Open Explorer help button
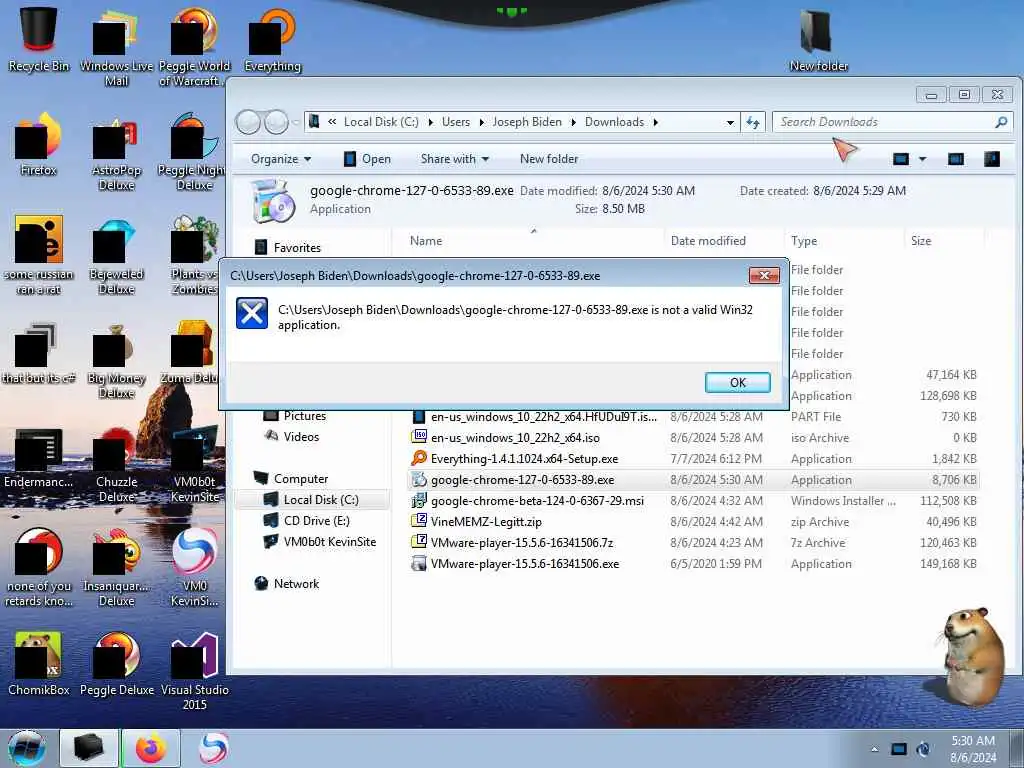Image resolution: width=1024 pixels, height=768 pixels. pyautogui.click(x=992, y=159)
